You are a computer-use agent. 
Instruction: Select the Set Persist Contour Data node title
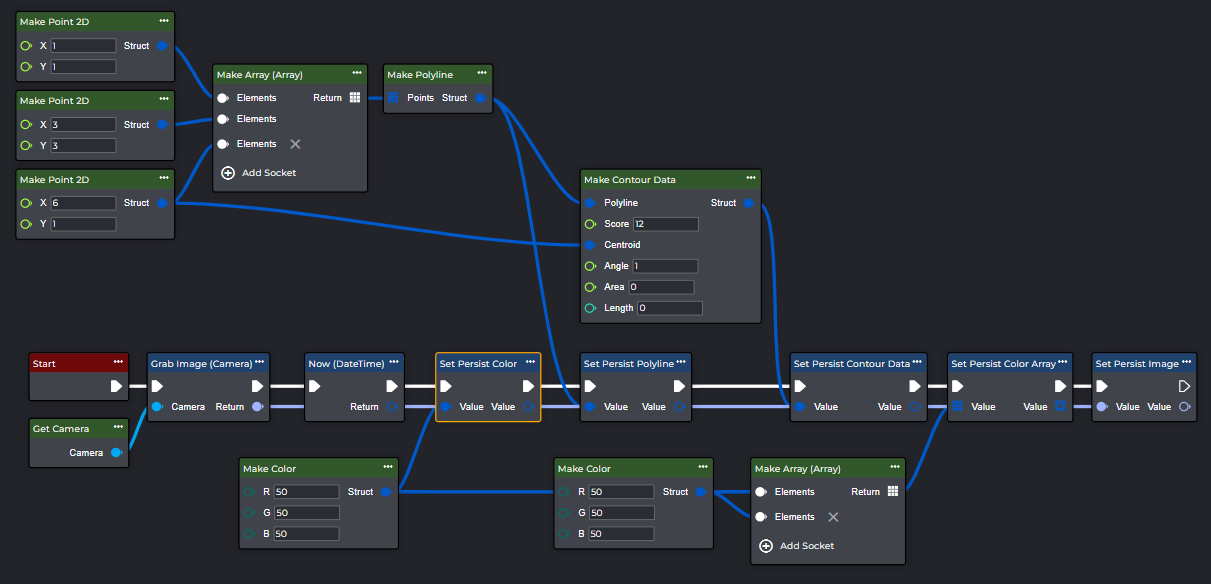(851, 364)
